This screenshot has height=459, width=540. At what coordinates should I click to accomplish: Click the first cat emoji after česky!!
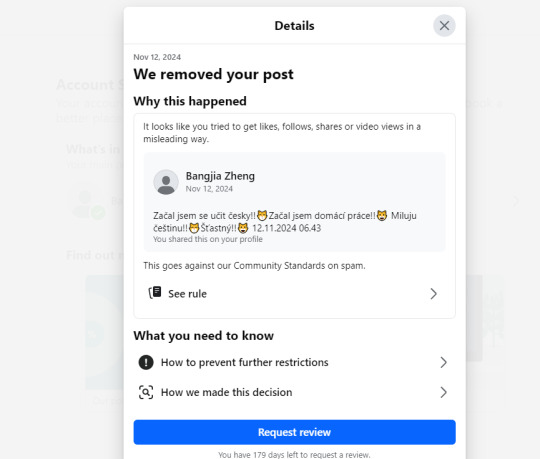point(262,216)
